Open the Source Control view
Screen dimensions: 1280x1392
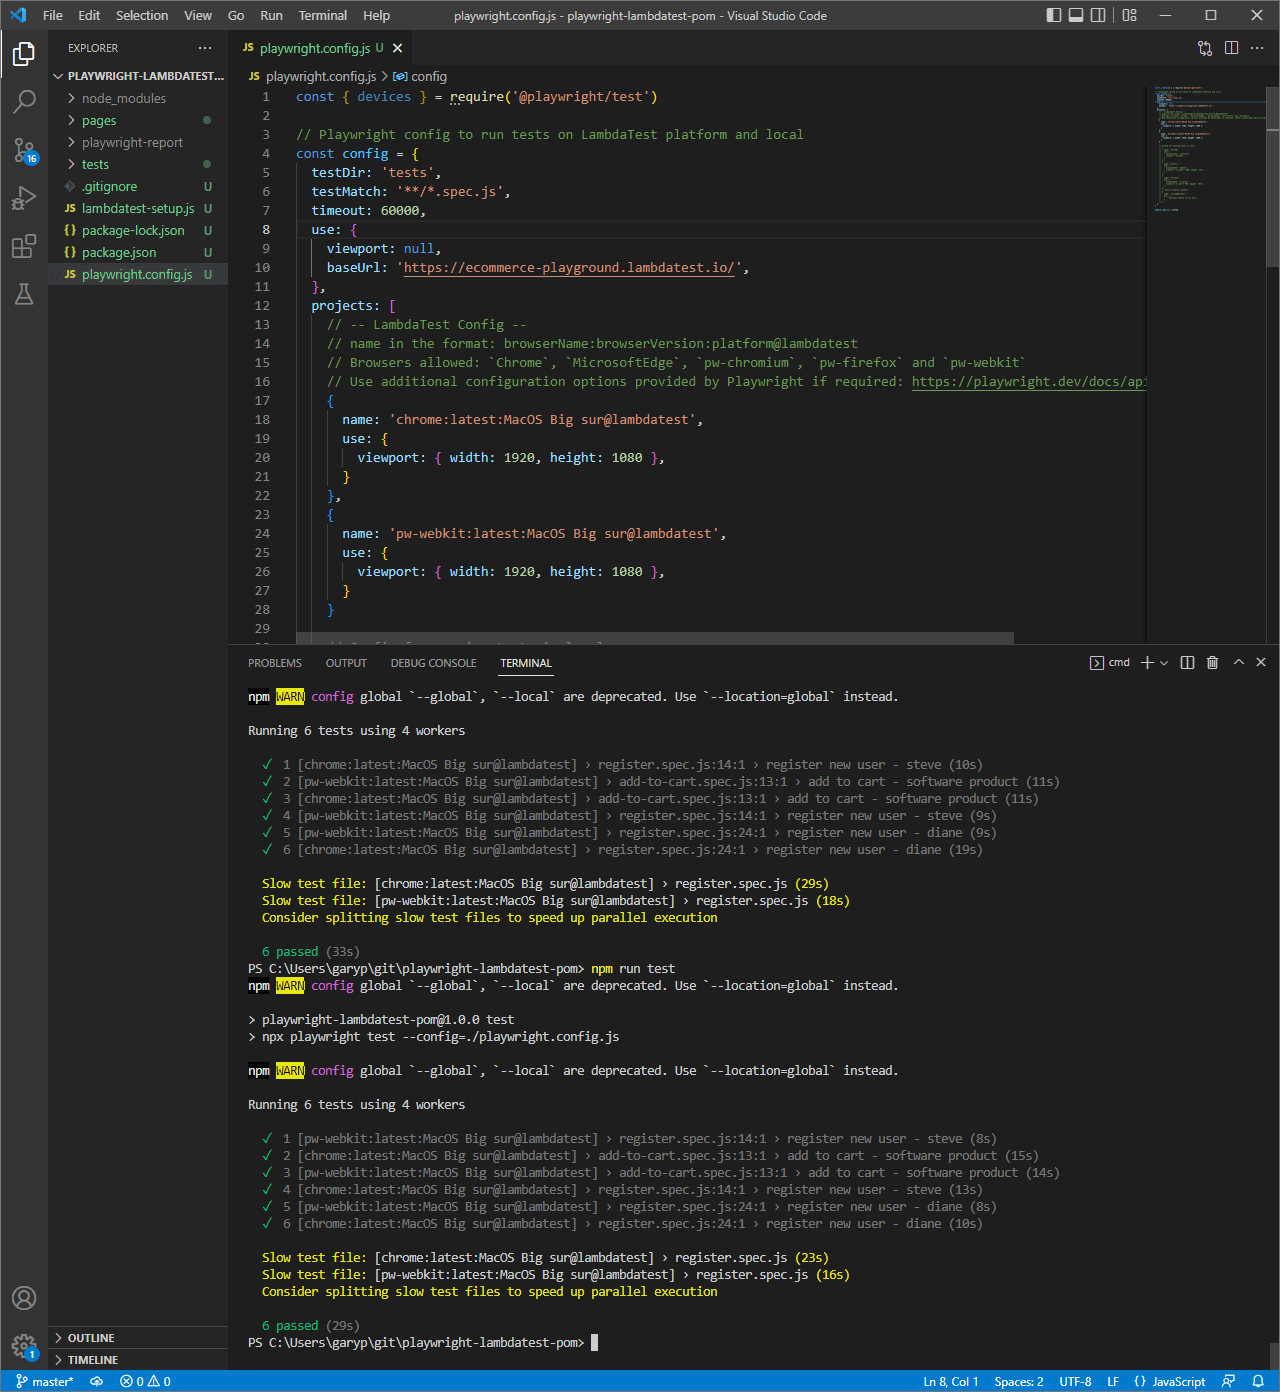pyautogui.click(x=24, y=150)
